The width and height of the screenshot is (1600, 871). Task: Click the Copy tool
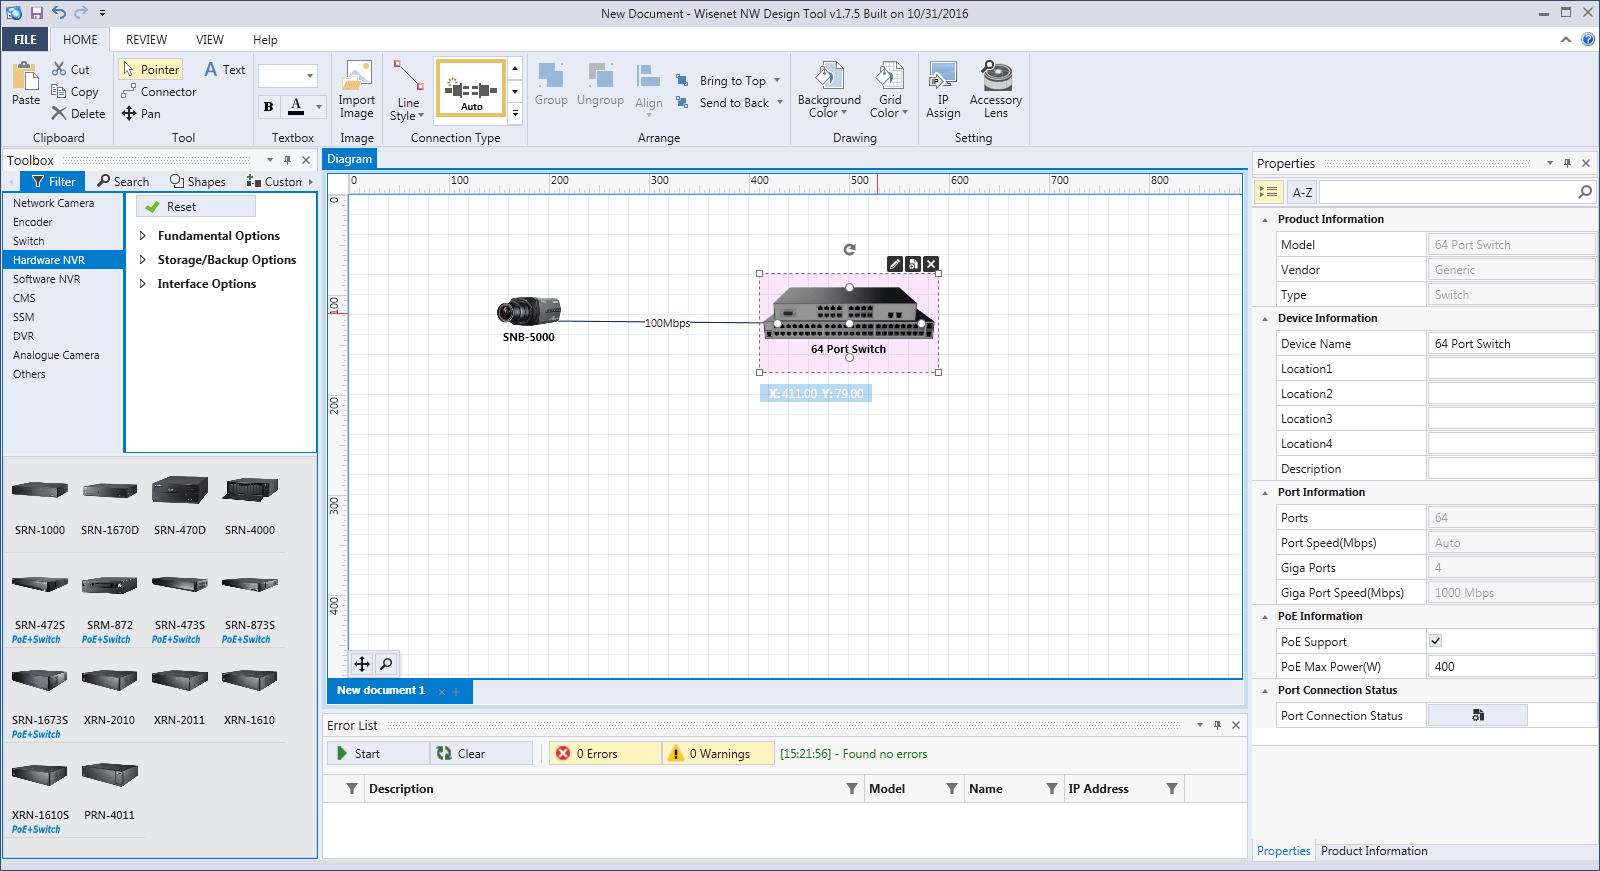(75, 92)
